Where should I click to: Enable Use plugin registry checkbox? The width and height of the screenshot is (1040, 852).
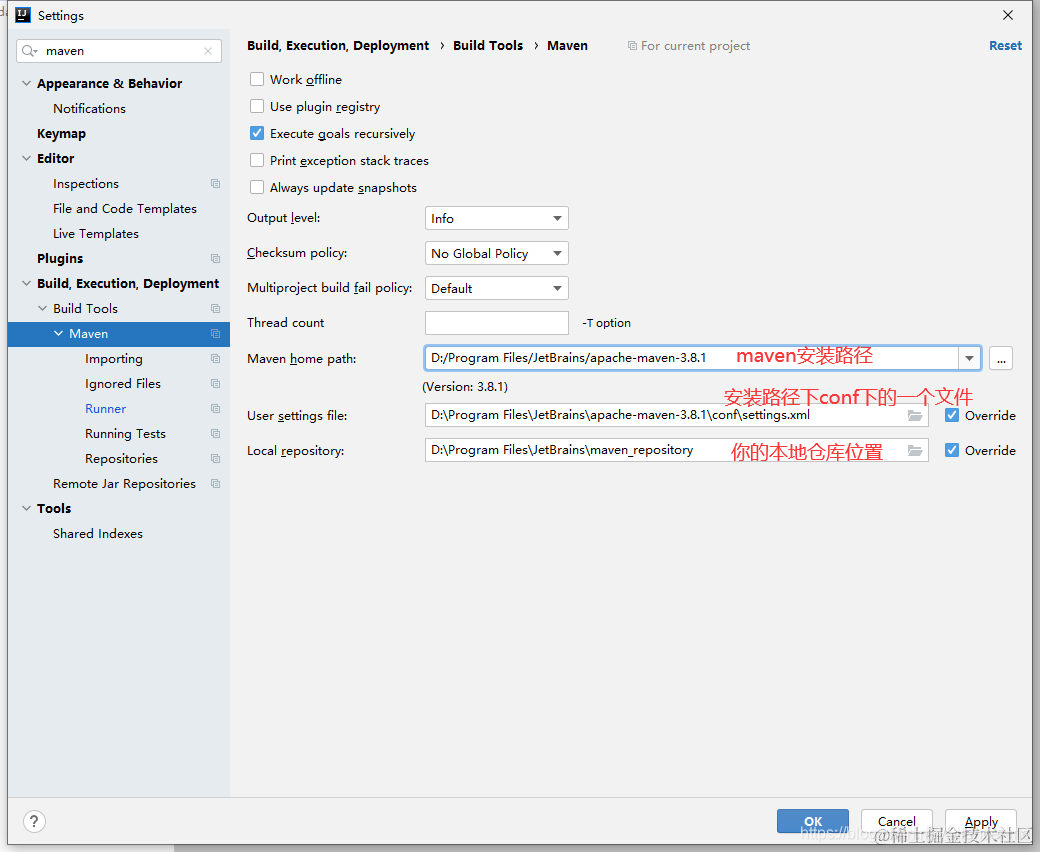(x=257, y=107)
